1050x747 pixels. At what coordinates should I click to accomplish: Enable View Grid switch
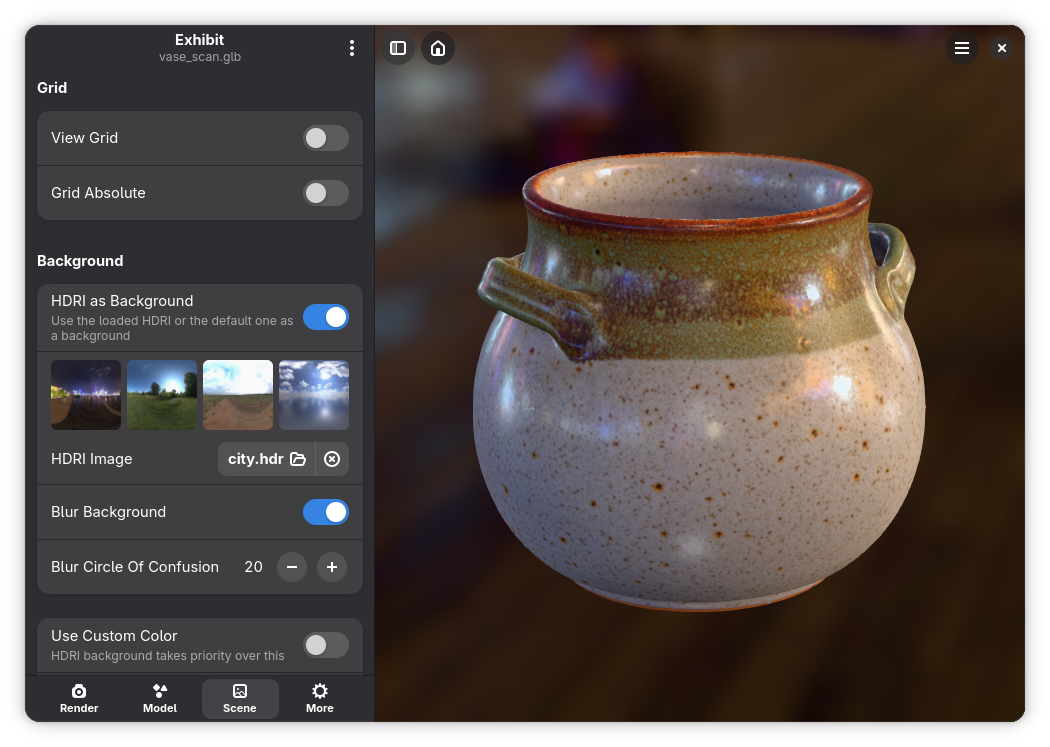point(326,138)
